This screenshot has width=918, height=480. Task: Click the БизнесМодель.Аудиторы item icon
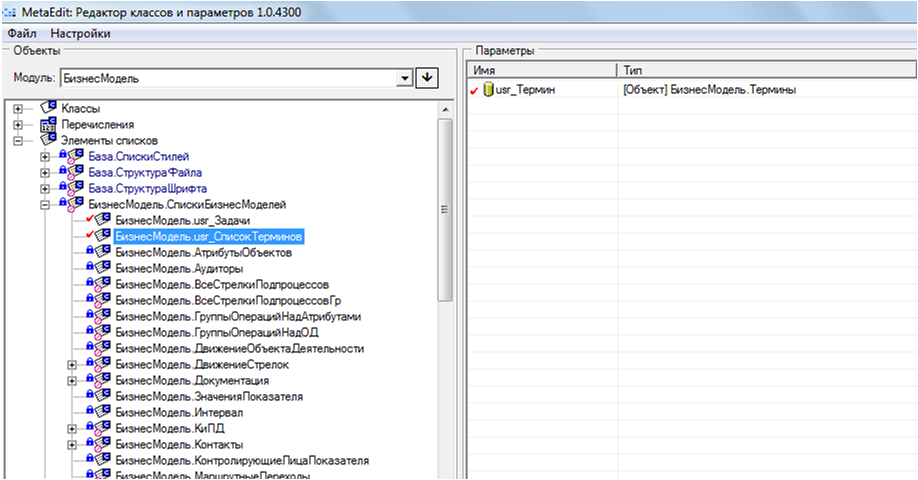click(x=101, y=269)
